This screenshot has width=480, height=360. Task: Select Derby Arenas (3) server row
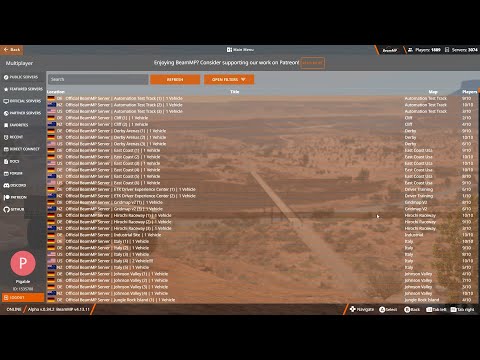pyautogui.click(x=262, y=144)
